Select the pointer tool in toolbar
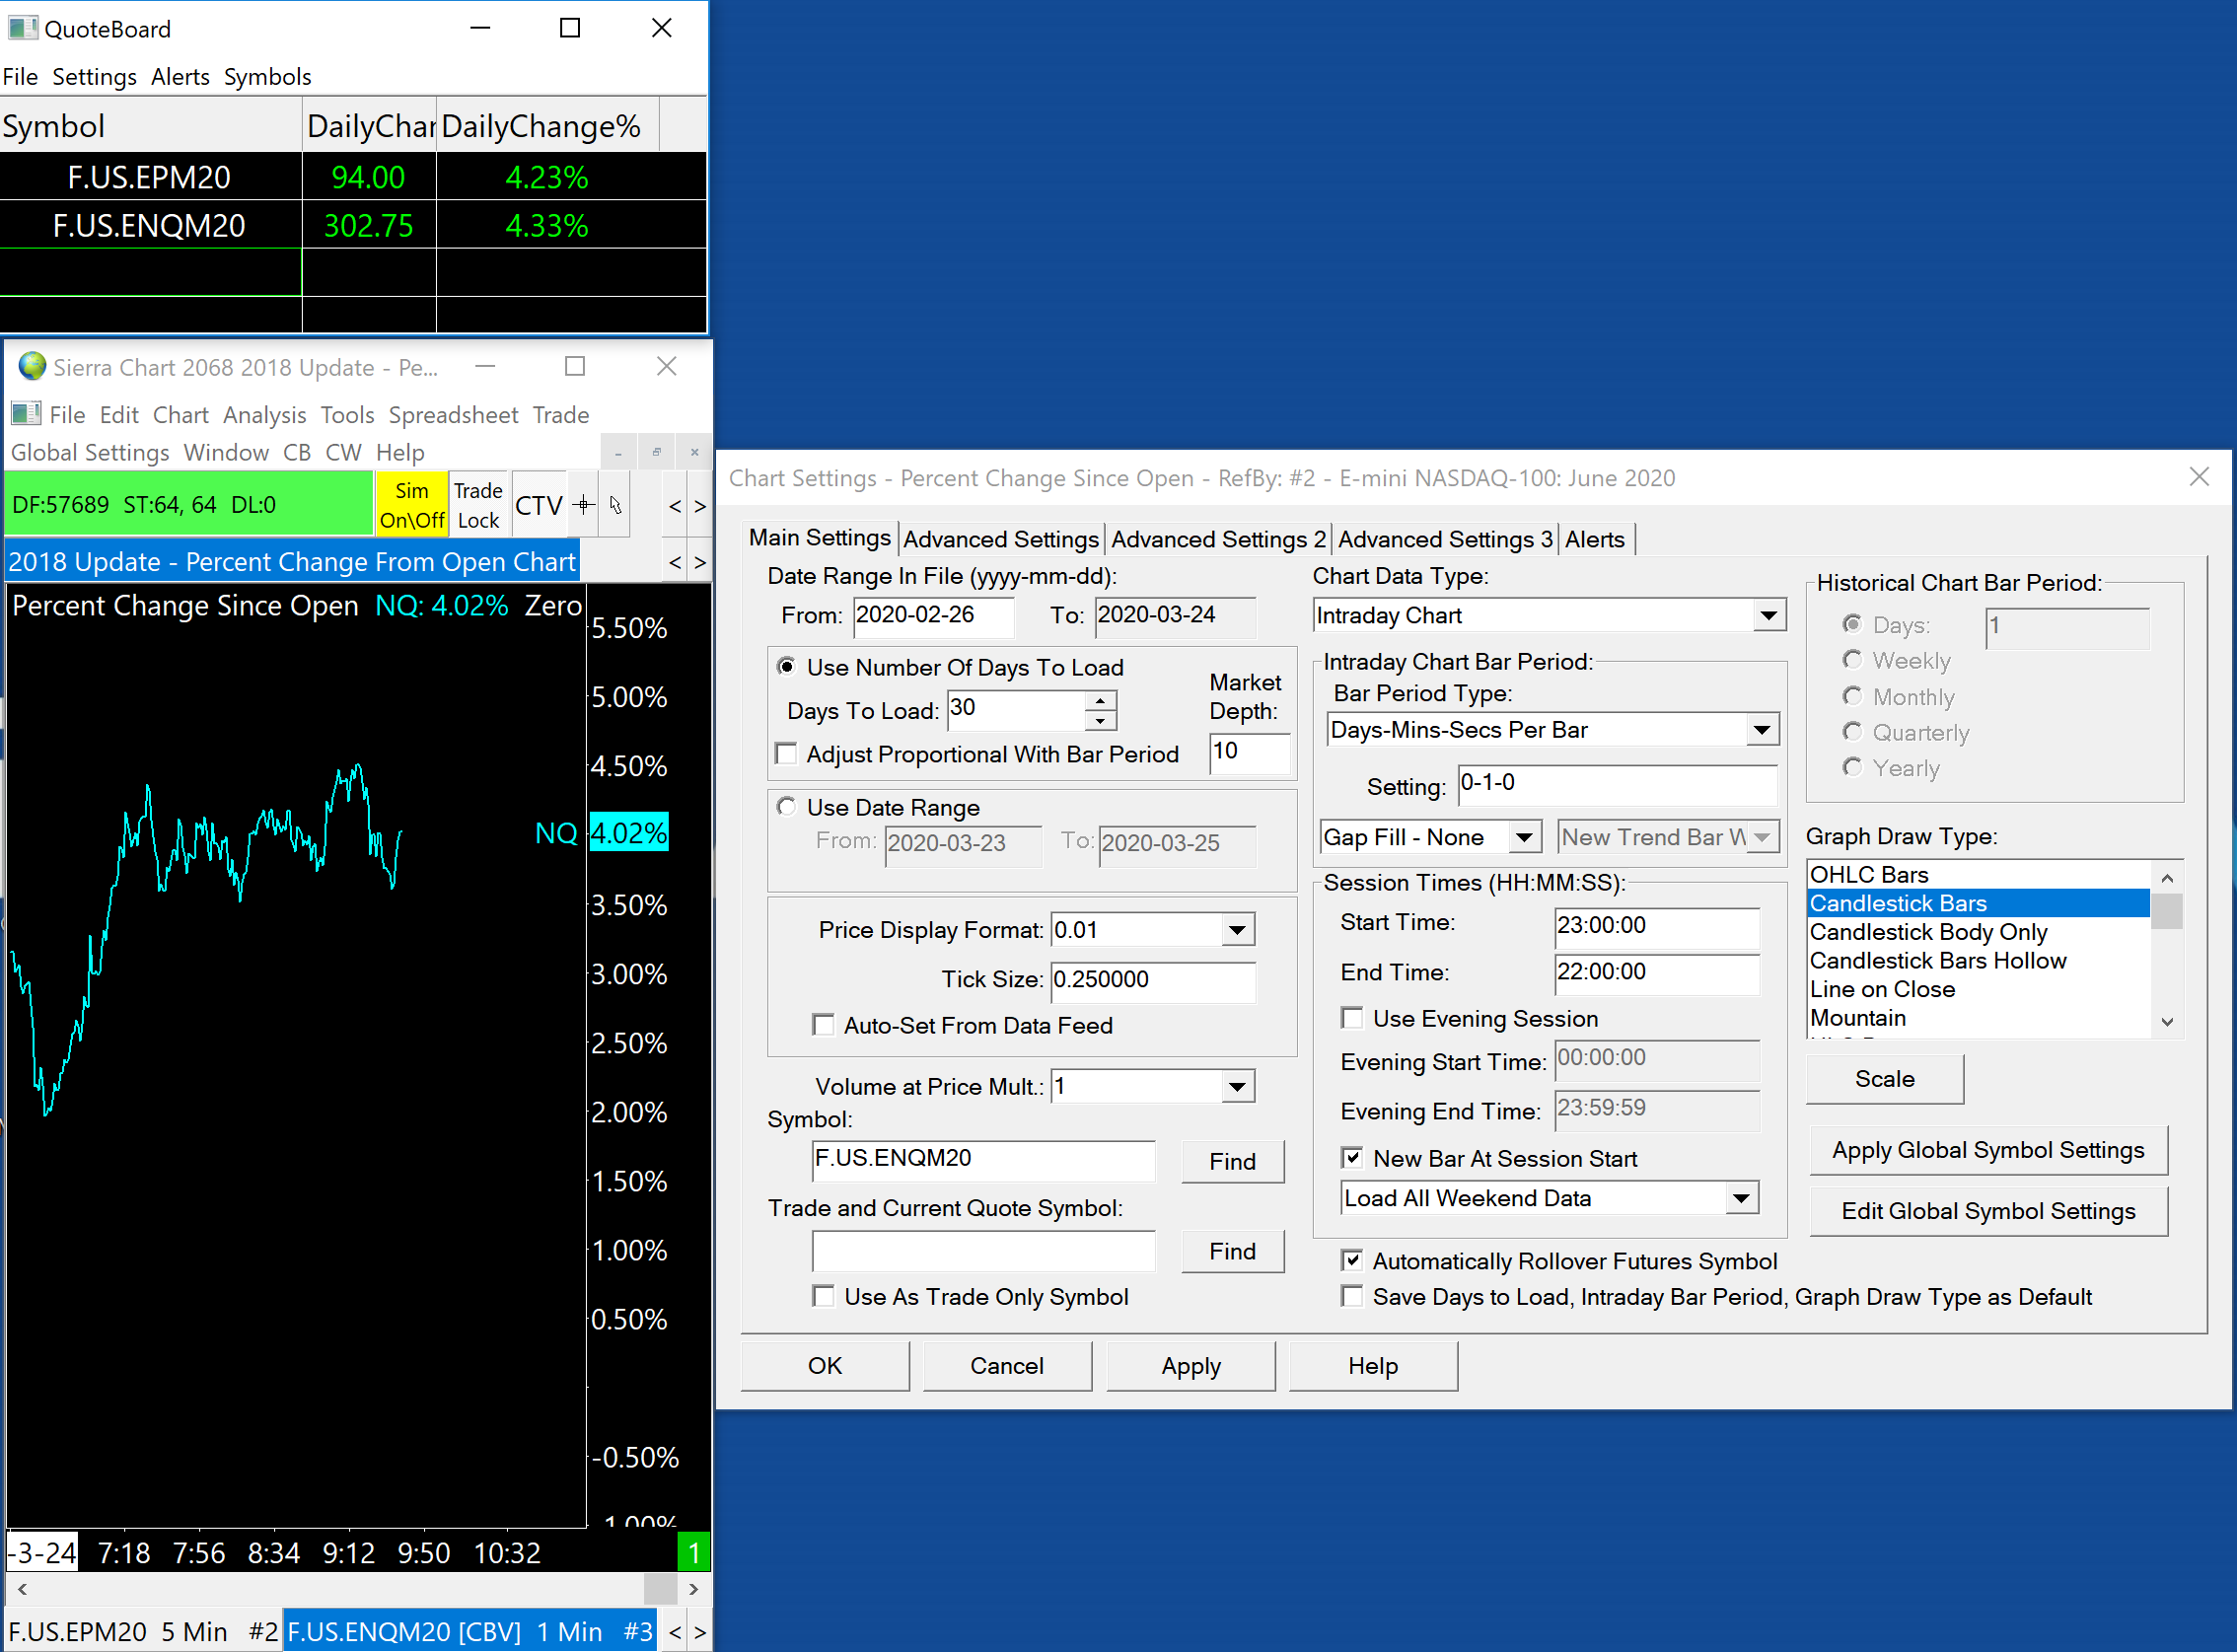Screen dimensions: 2237x1652 coord(615,505)
